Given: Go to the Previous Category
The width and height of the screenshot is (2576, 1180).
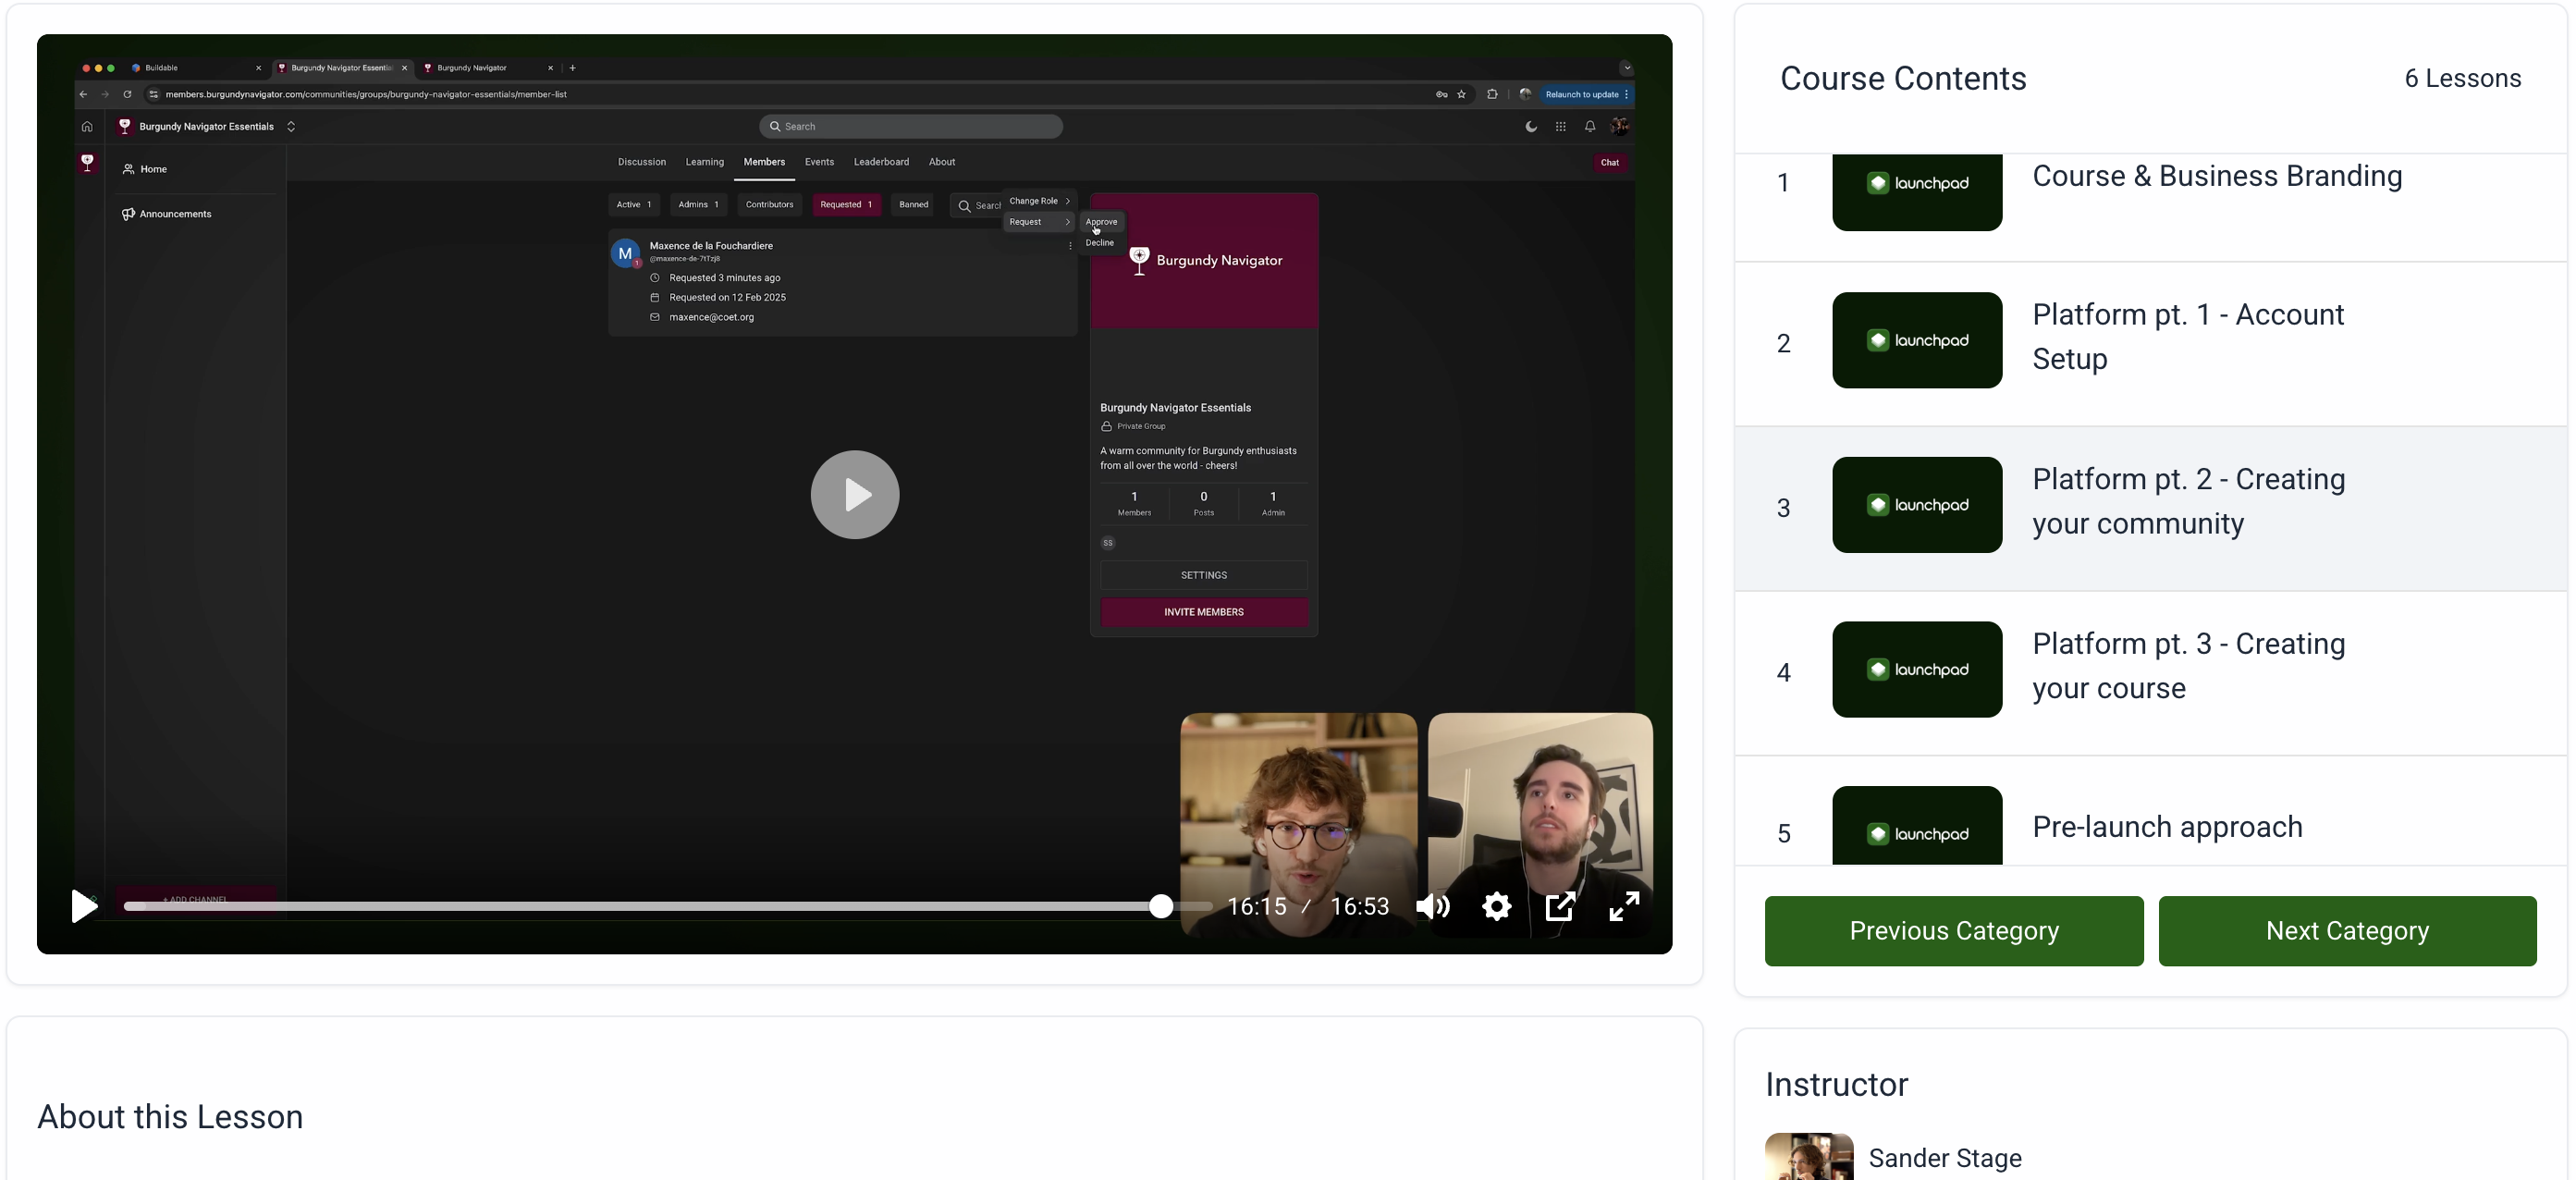Looking at the screenshot, I should (x=1954, y=931).
